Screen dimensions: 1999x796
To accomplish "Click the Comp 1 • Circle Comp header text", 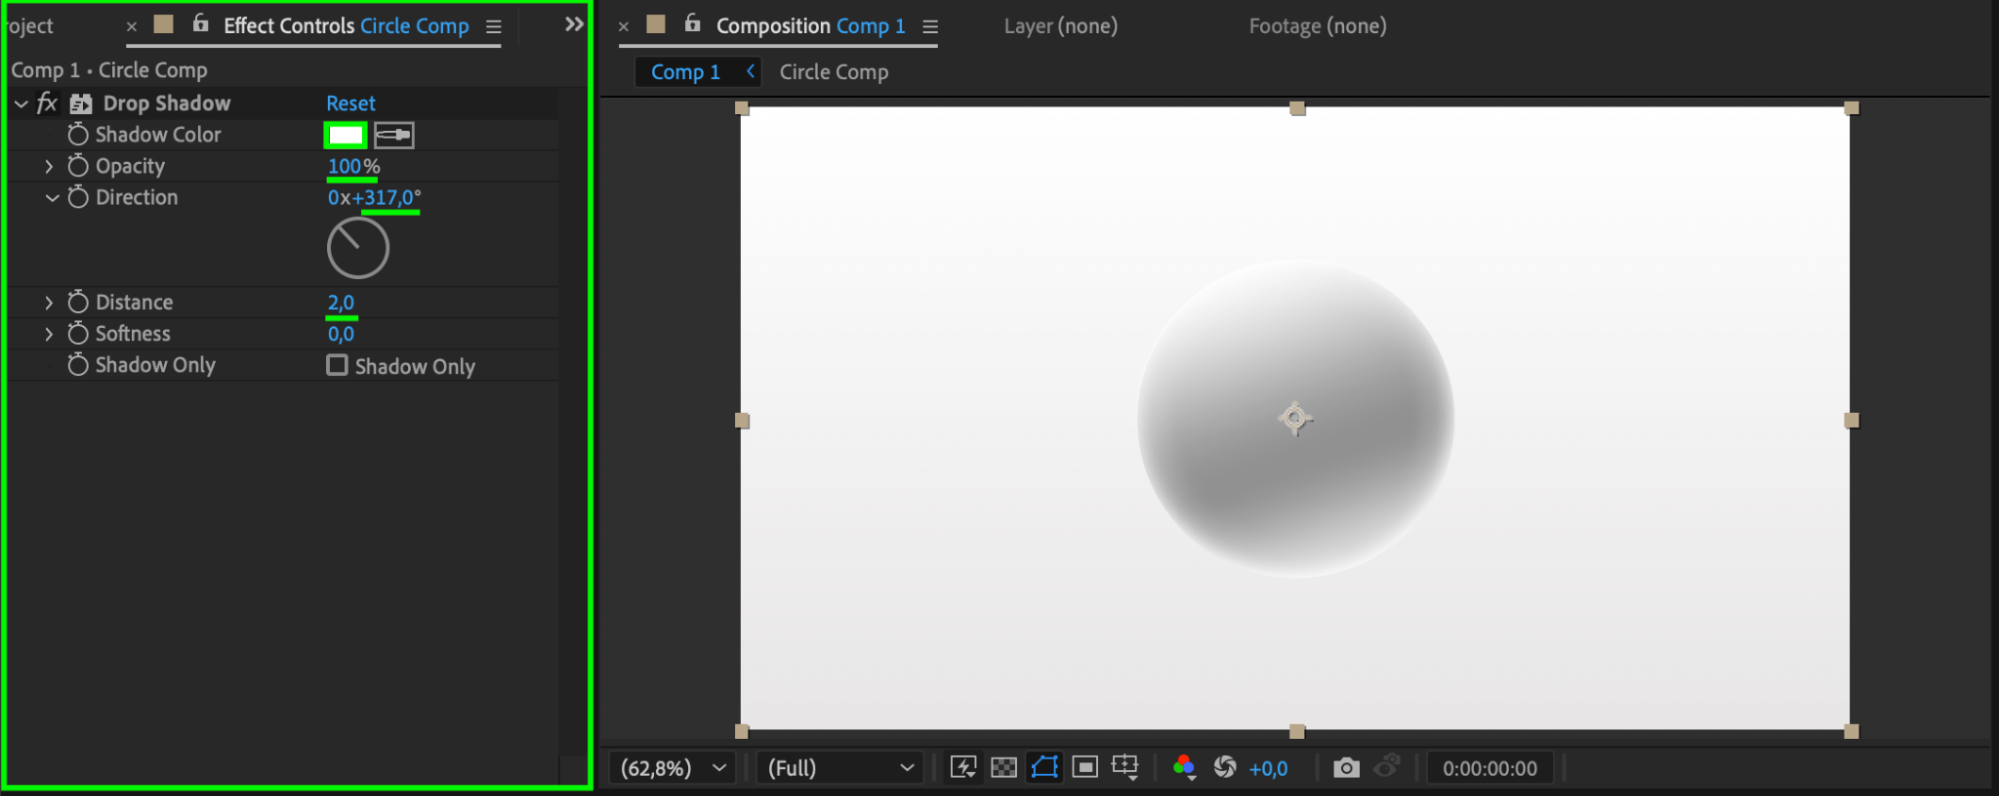I will click(109, 70).
